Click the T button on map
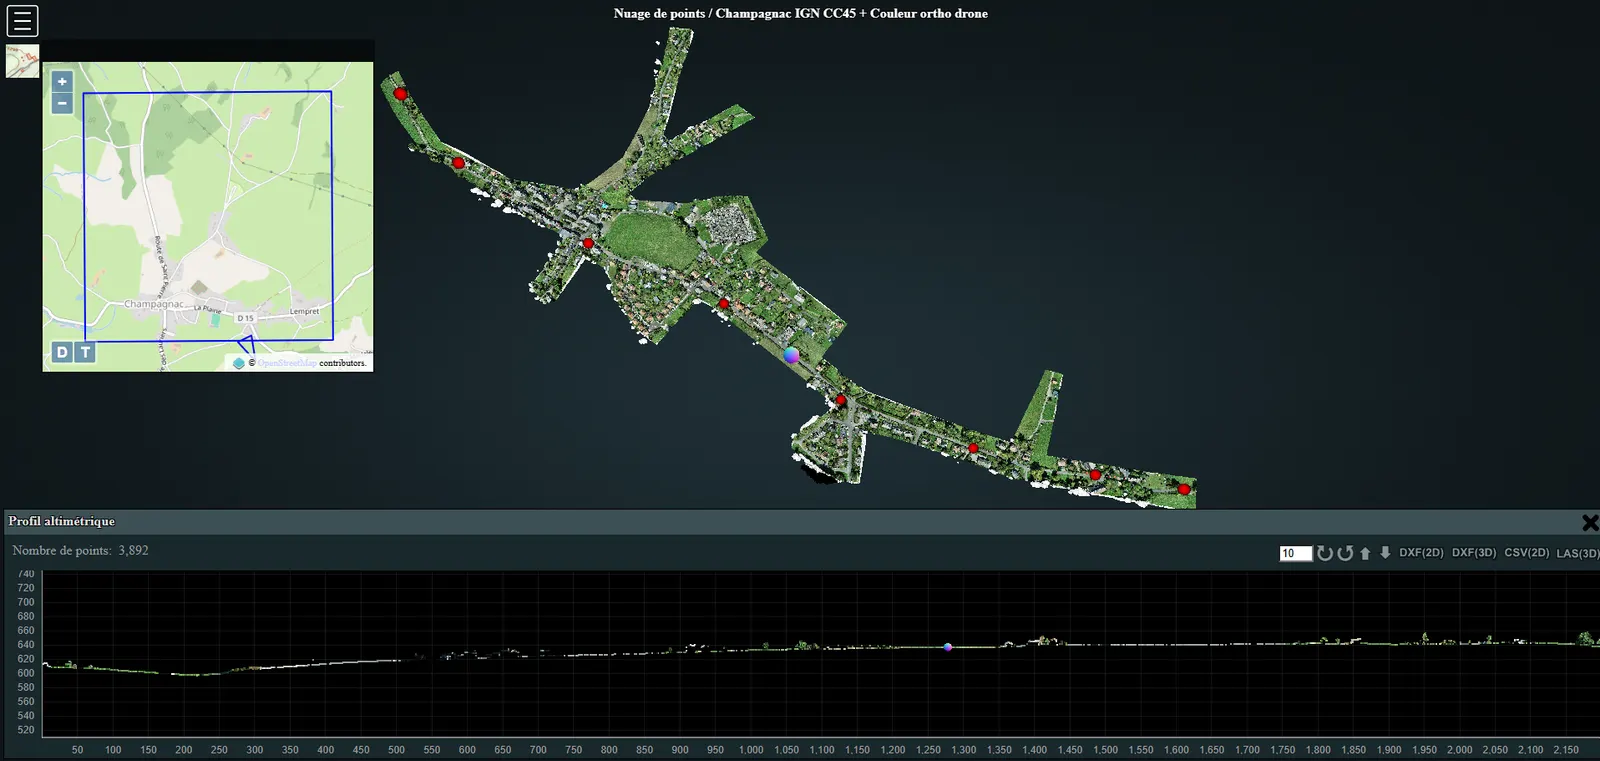The width and height of the screenshot is (1600, 761). [86, 352]
